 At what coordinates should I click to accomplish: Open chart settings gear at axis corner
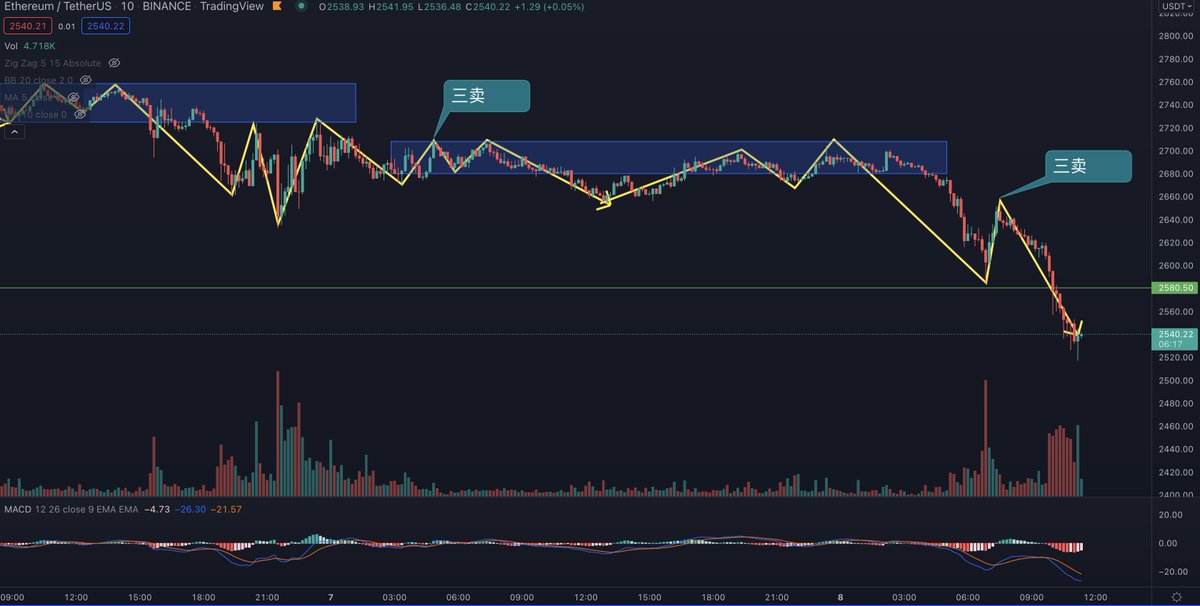pos(1177,597)
